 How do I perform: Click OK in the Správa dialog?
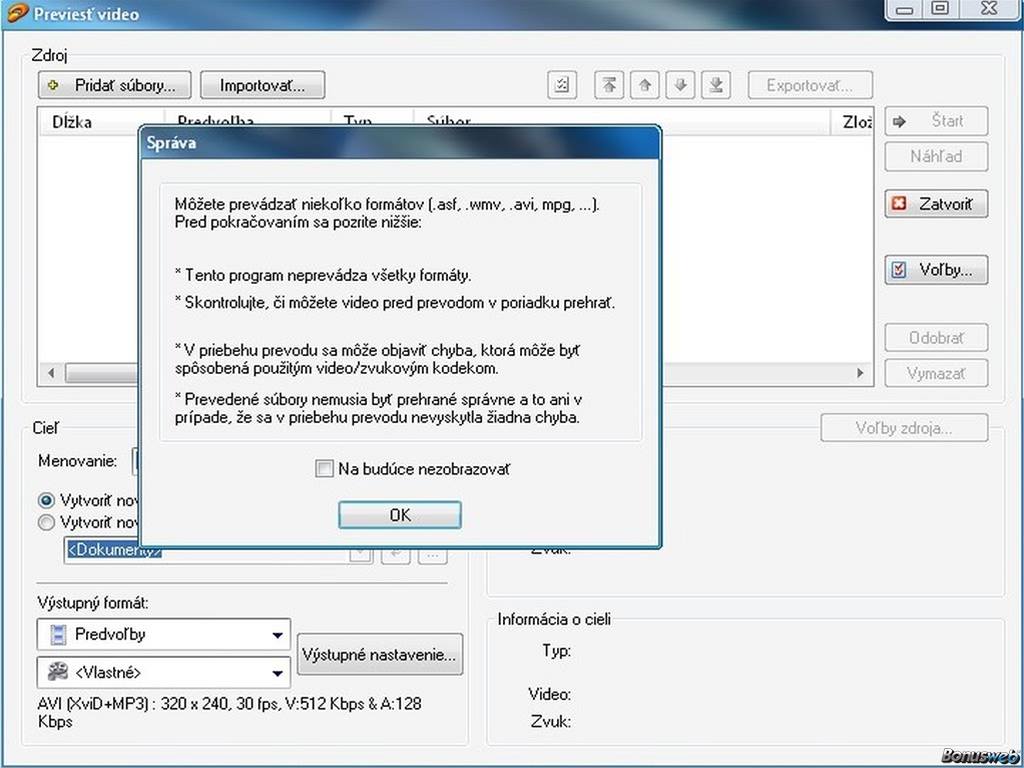point(400,515)
